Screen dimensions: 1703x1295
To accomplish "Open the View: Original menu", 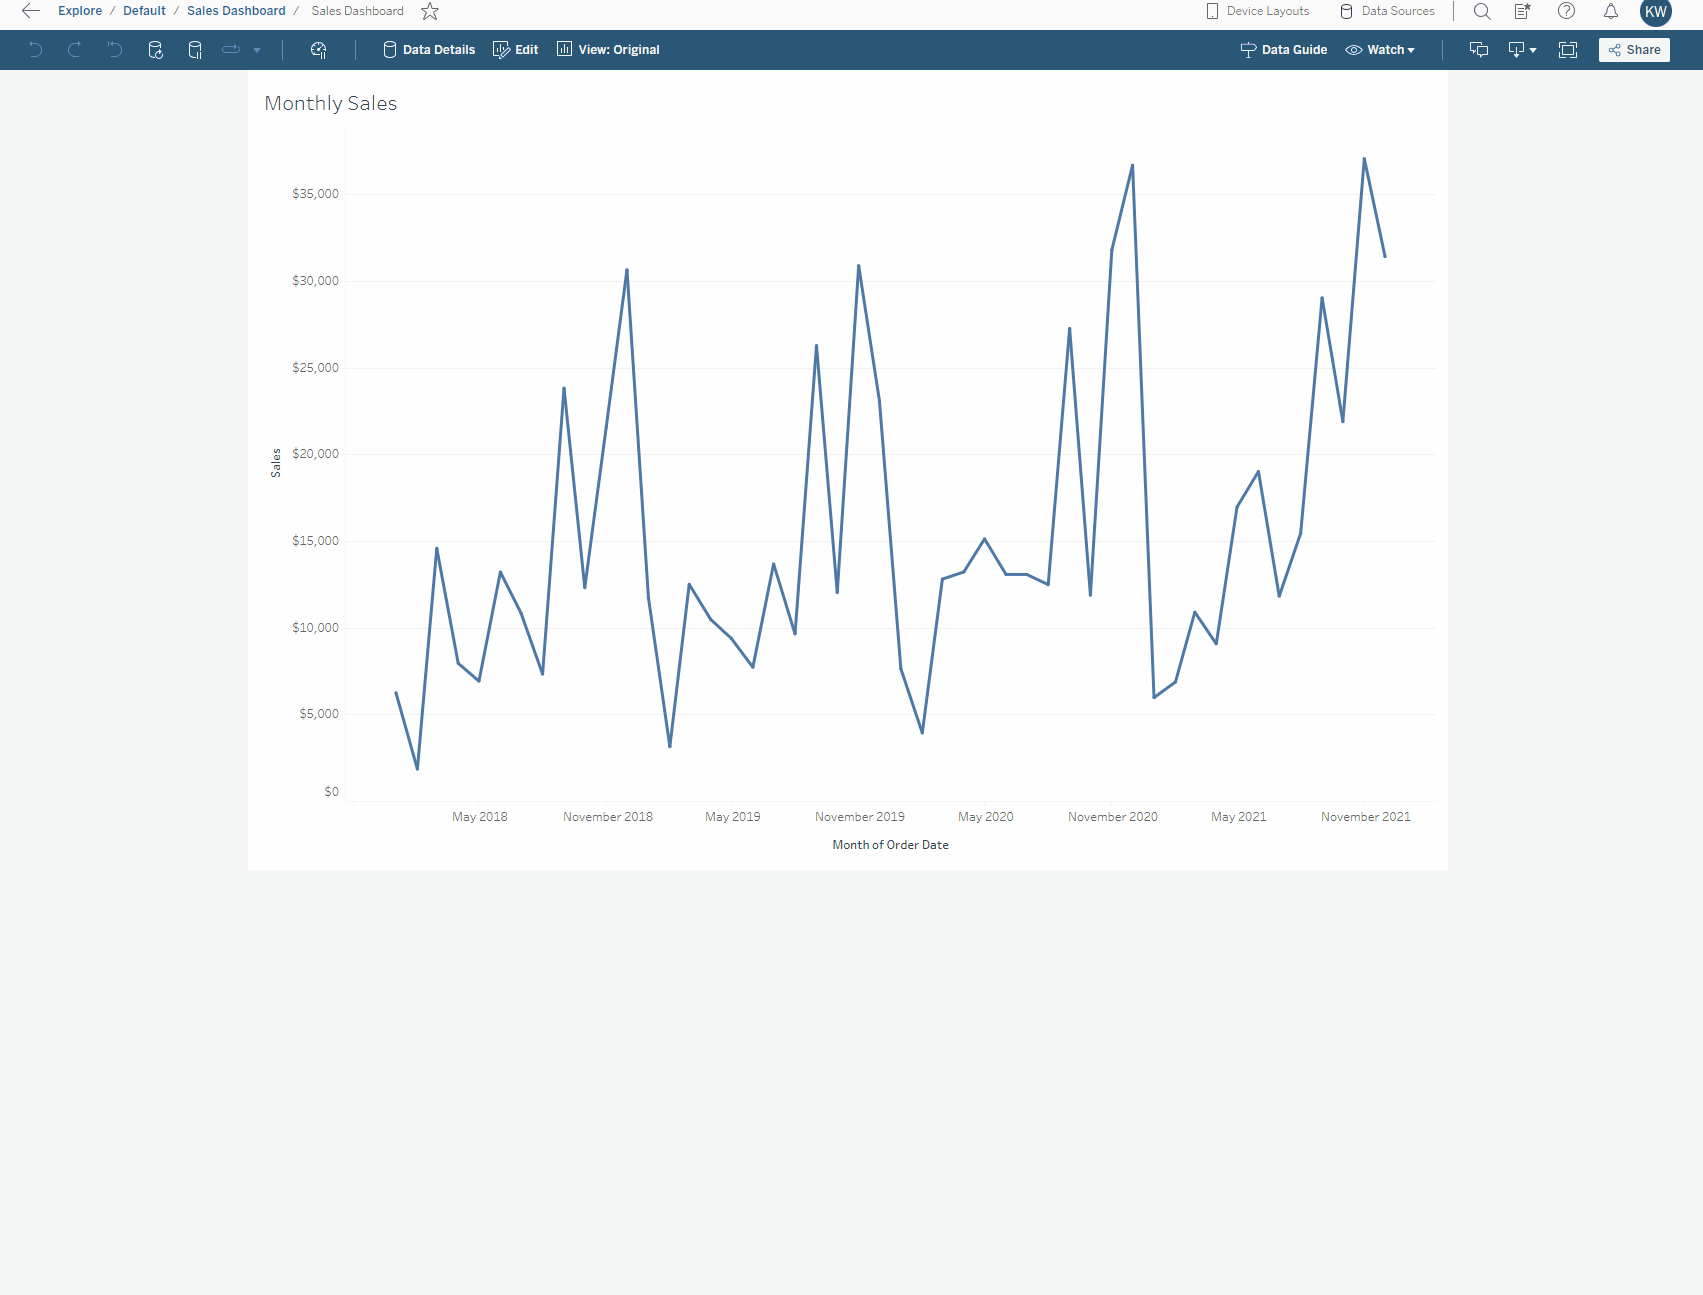I will tap(608, 50).
